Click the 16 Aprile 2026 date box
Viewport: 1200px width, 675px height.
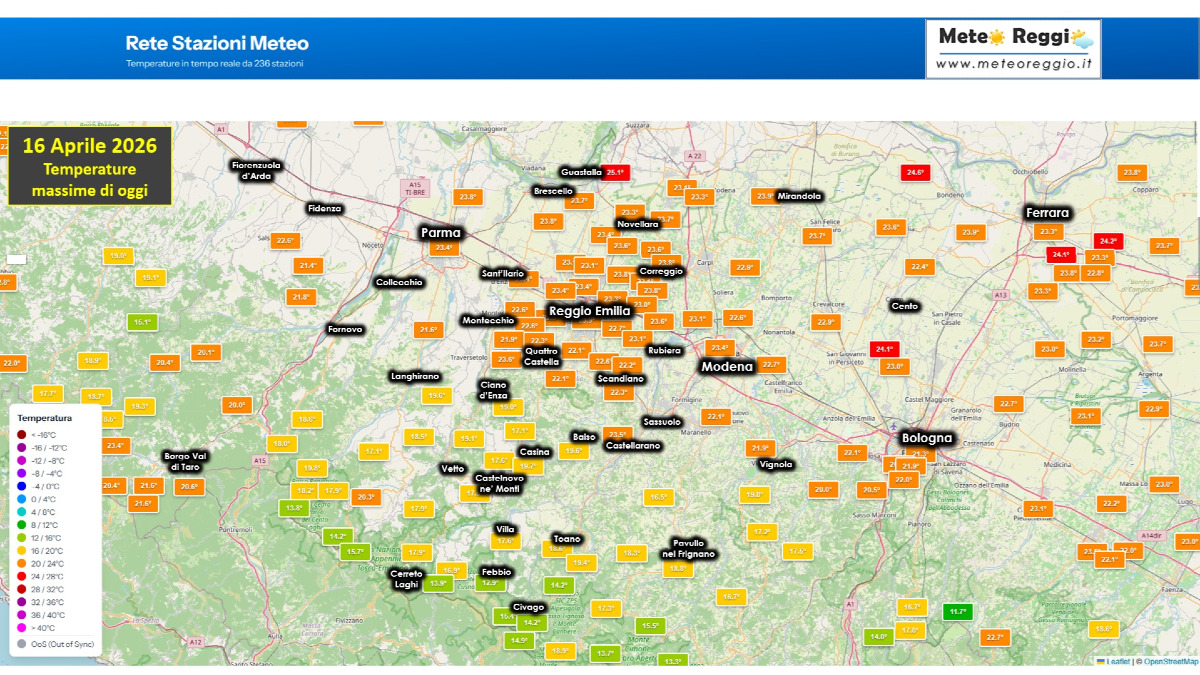[88, 146]
